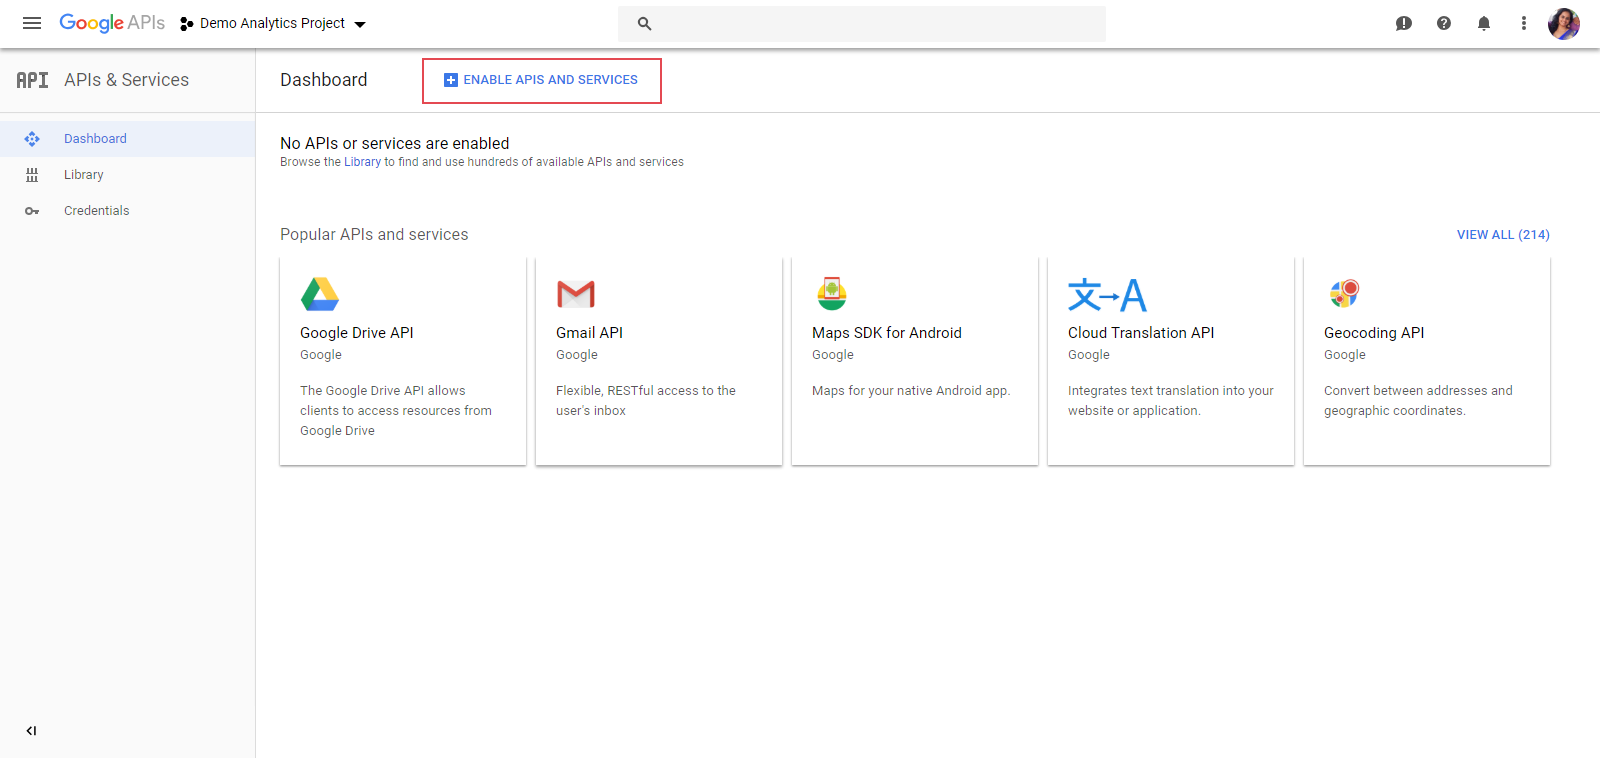Viewport: 1600px width, 758px height.
Task: Click the project selector dropdown arrow
Action: click(x=360, y=24)
